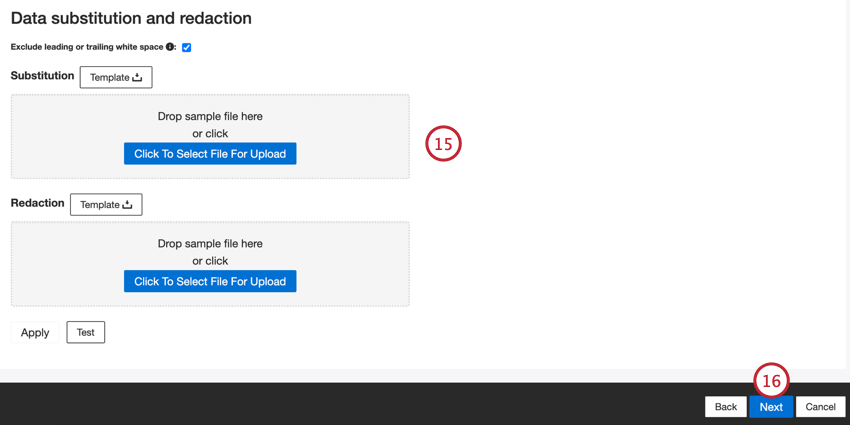The height and width of the screenshot is (425, 850).
Task: Proceed with the Next button
Action: [x=771, y=407]
